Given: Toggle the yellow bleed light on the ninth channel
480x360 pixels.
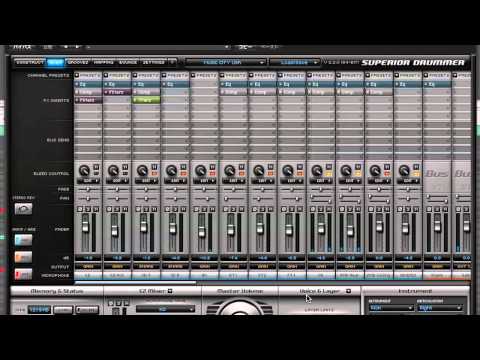Looking at the screenshot, I should 329,174.
